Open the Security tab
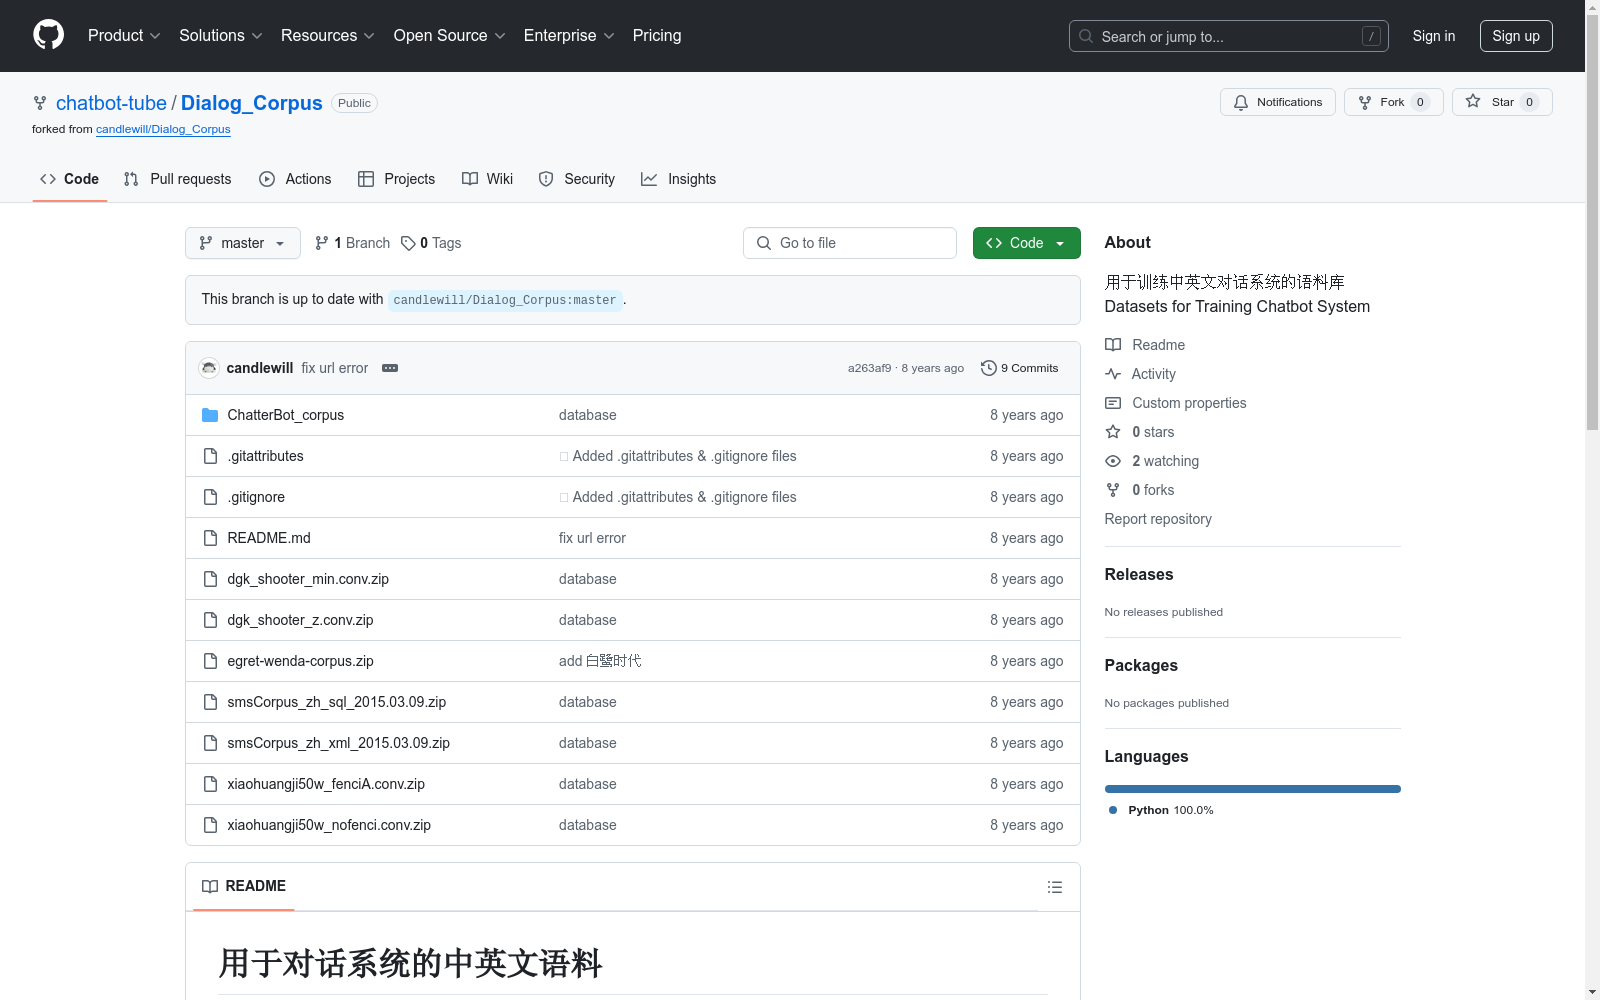Viewport: 1600px width, 1000px height. point(577,179)
